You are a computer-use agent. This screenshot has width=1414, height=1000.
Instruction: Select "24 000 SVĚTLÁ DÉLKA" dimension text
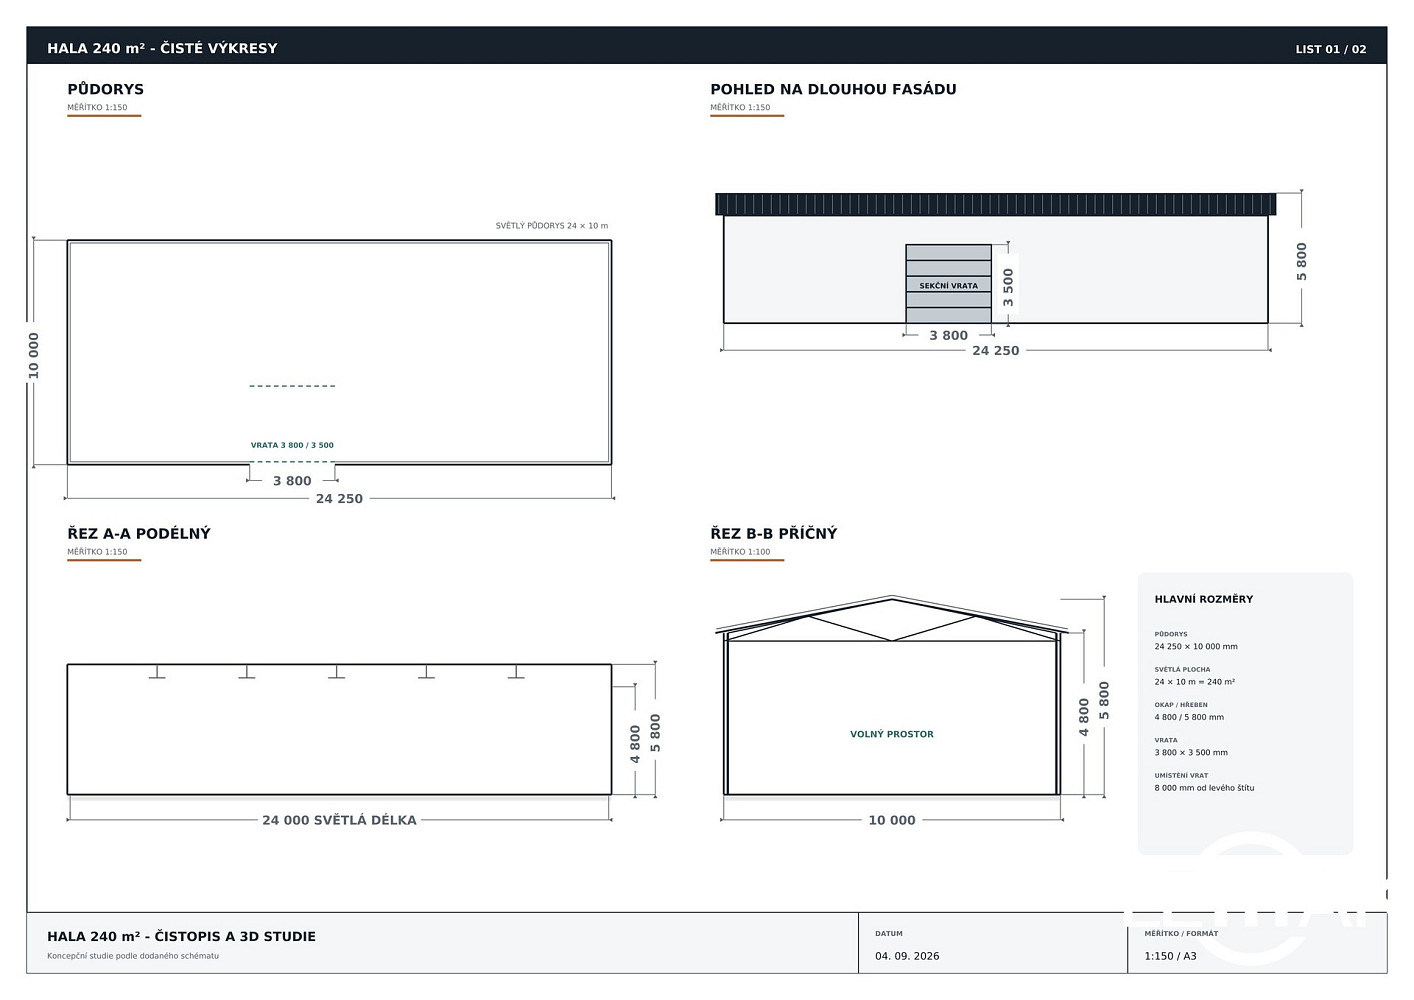pyautogui.click(x=339, y=820)
